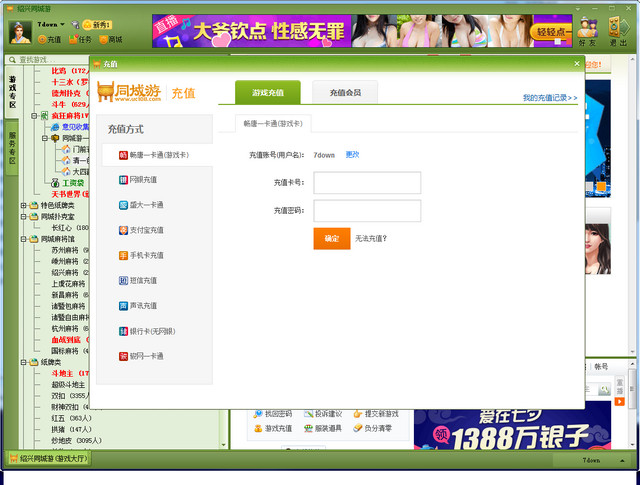Collapse 纸牌类 tree folder
The image size is (640, 485).
(x=24, y=362)
